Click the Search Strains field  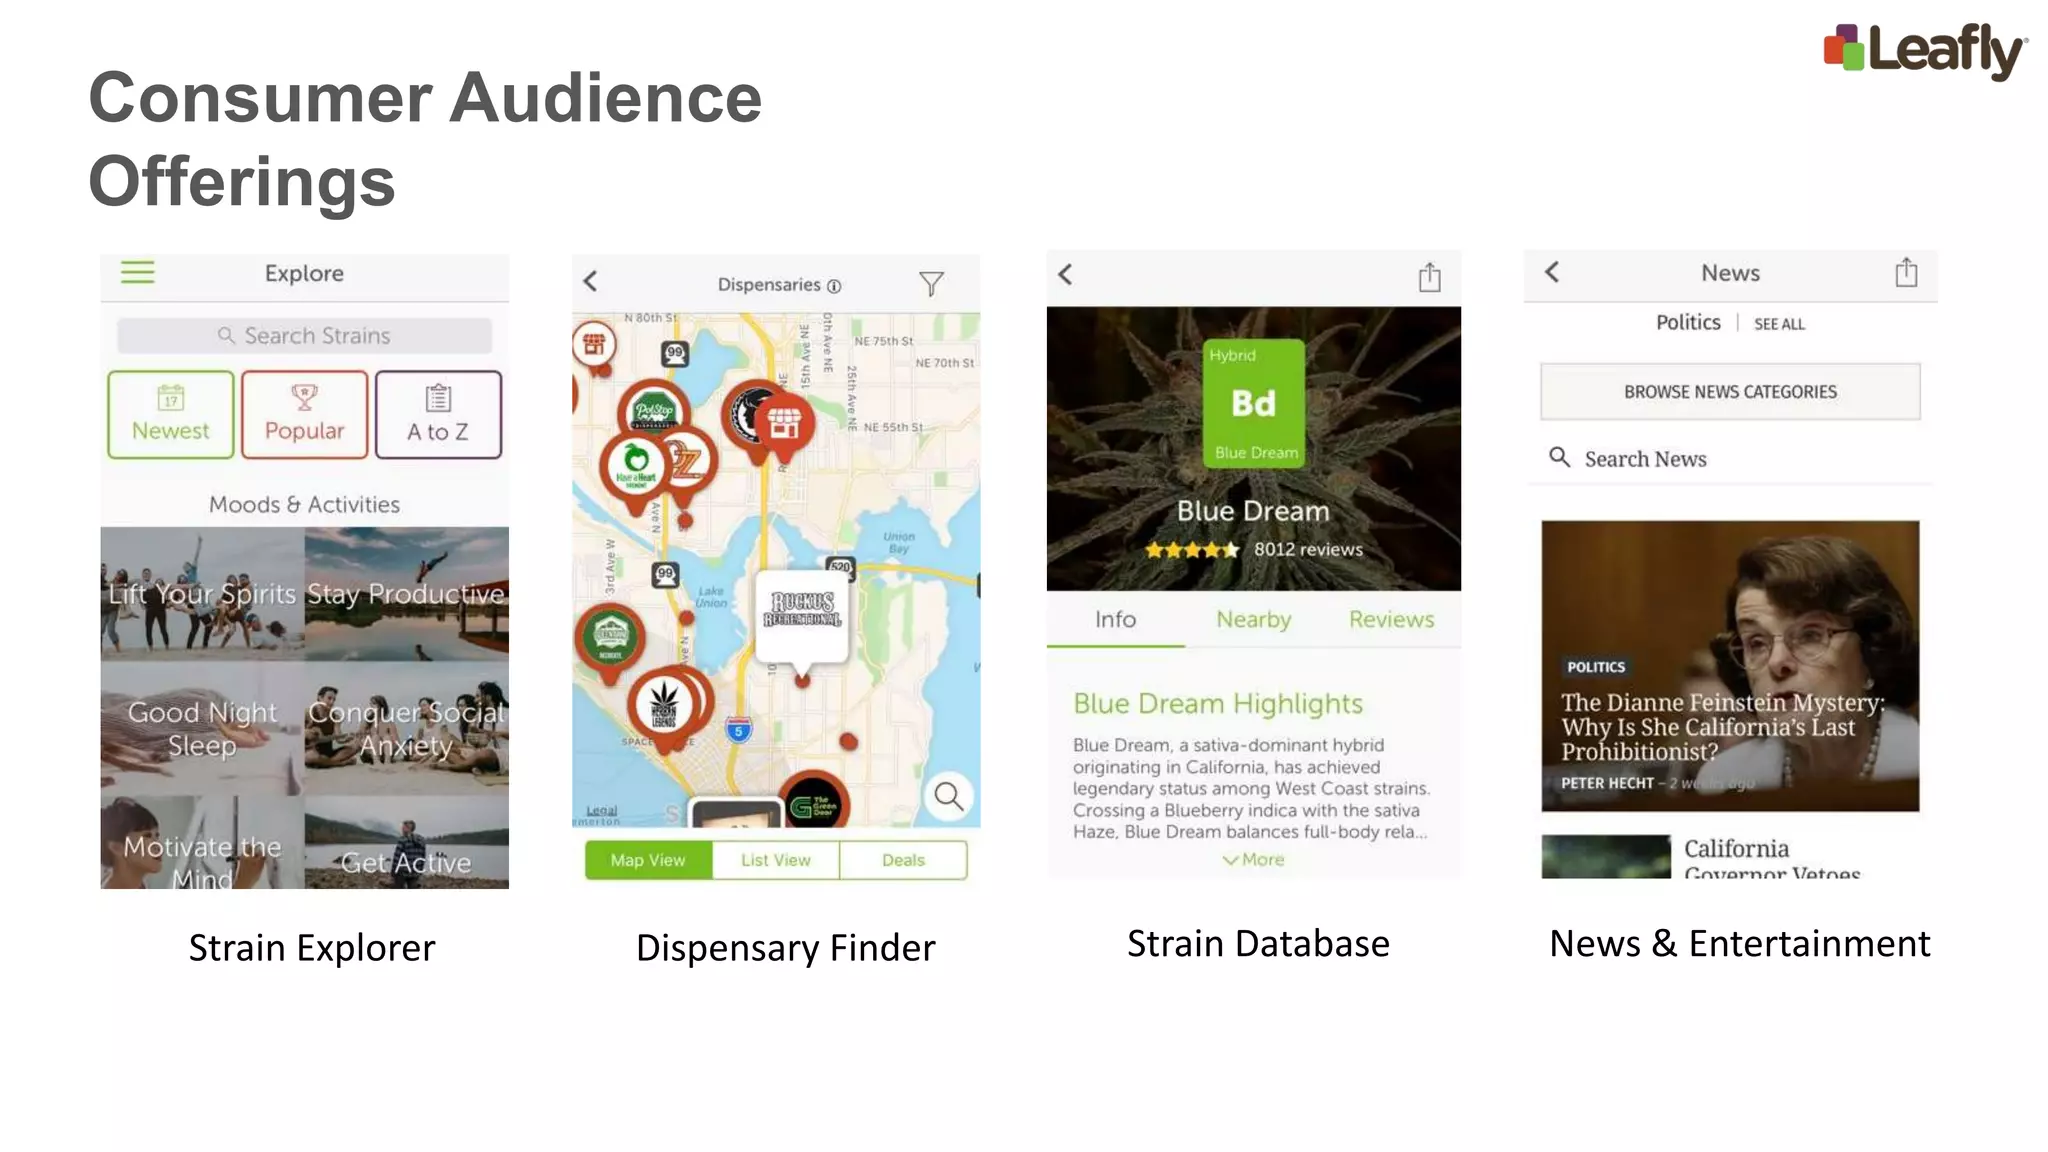304,336
